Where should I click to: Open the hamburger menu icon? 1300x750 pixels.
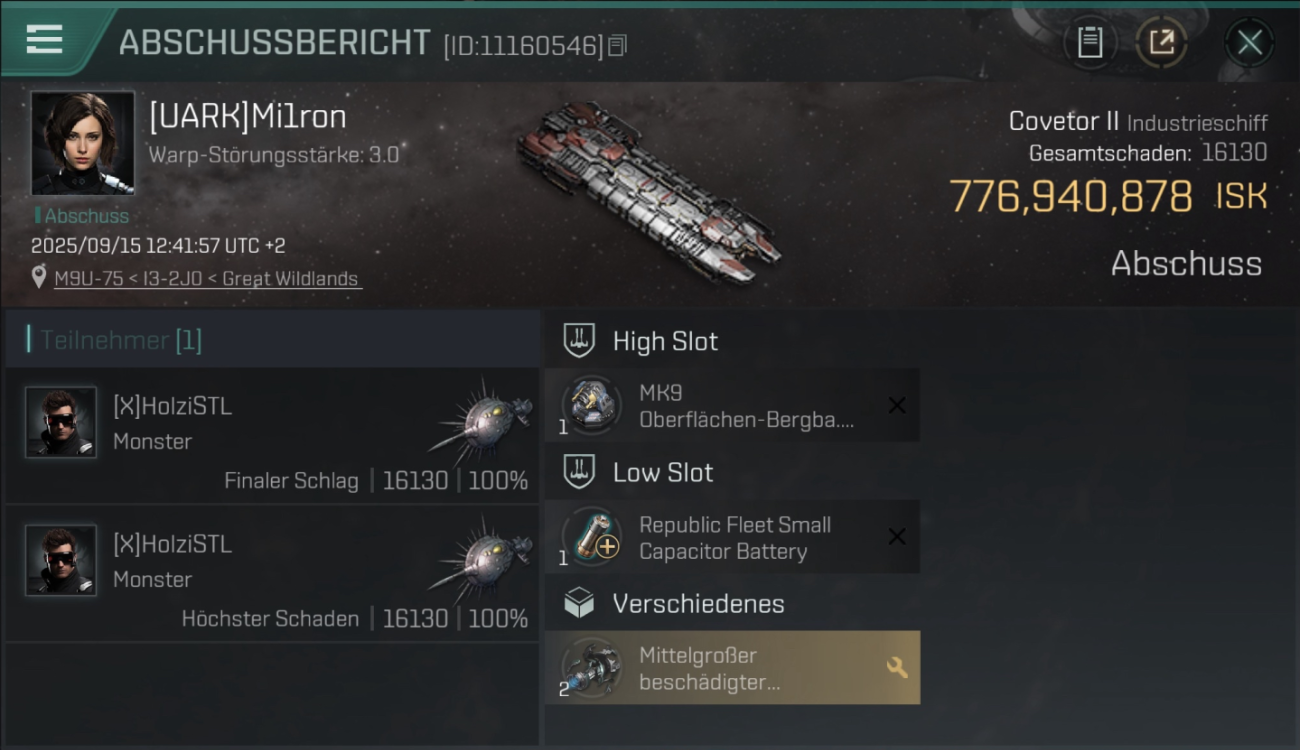[45, 39]
